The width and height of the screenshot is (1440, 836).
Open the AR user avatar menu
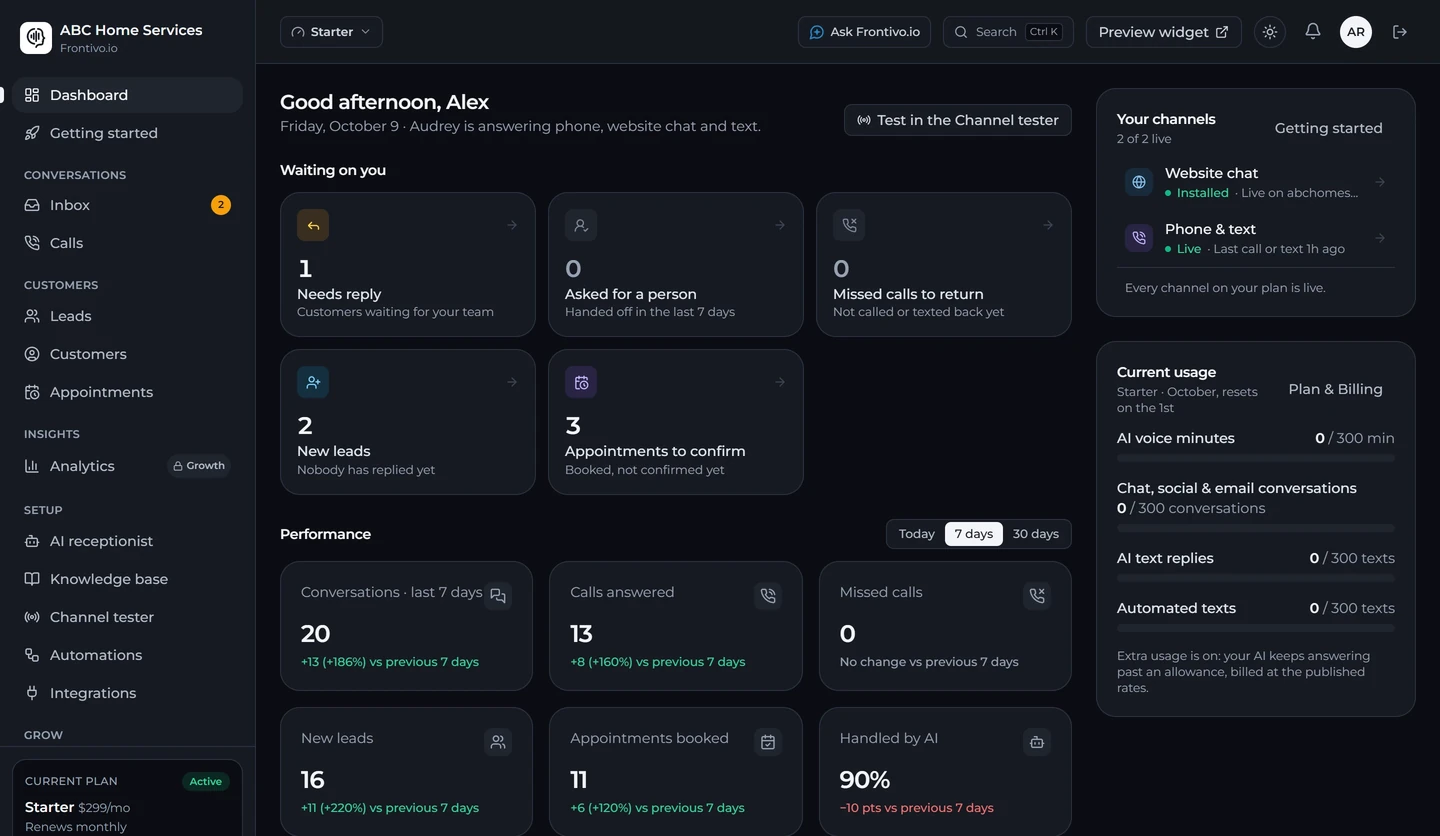[x=1356, y=32]
